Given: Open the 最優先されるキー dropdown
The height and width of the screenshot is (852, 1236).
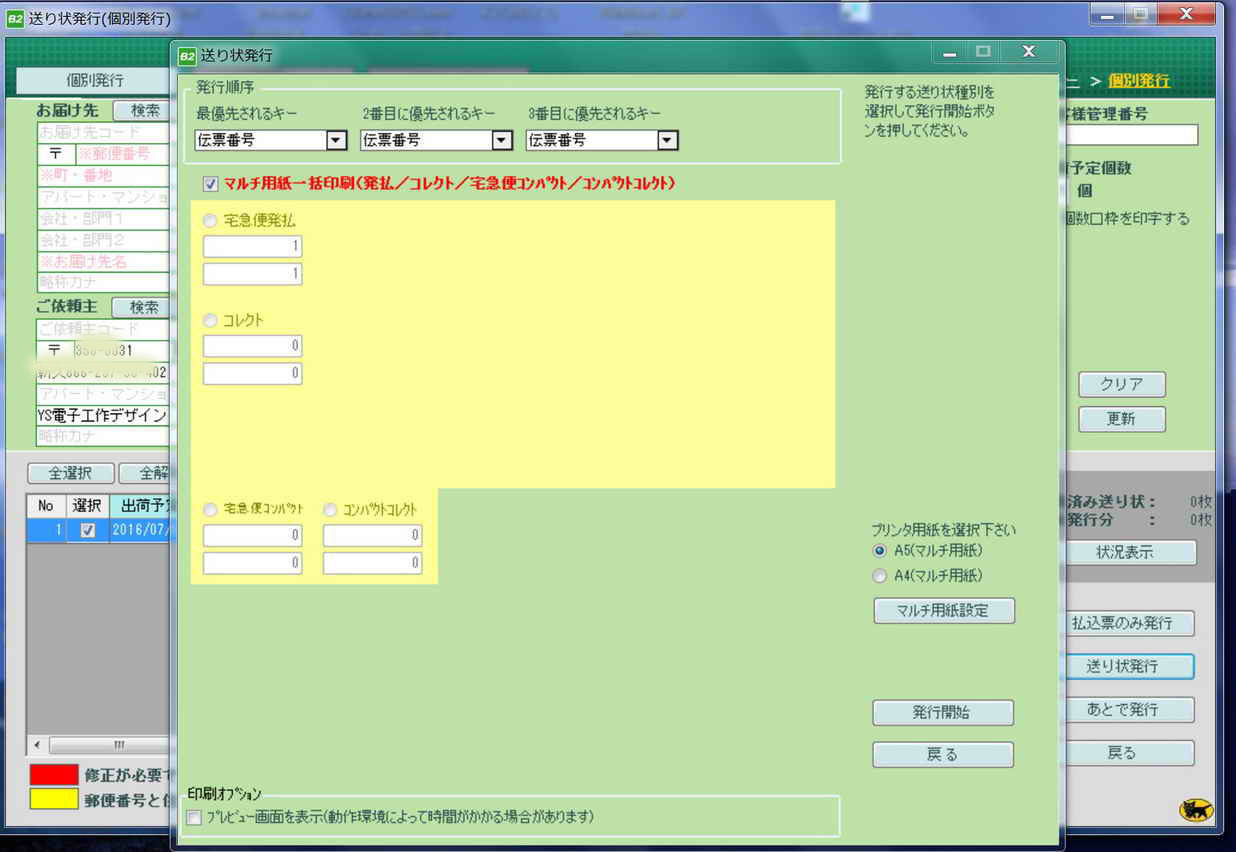Looking at the screenshot, I should pyautogui.click(x=336, y=141).
